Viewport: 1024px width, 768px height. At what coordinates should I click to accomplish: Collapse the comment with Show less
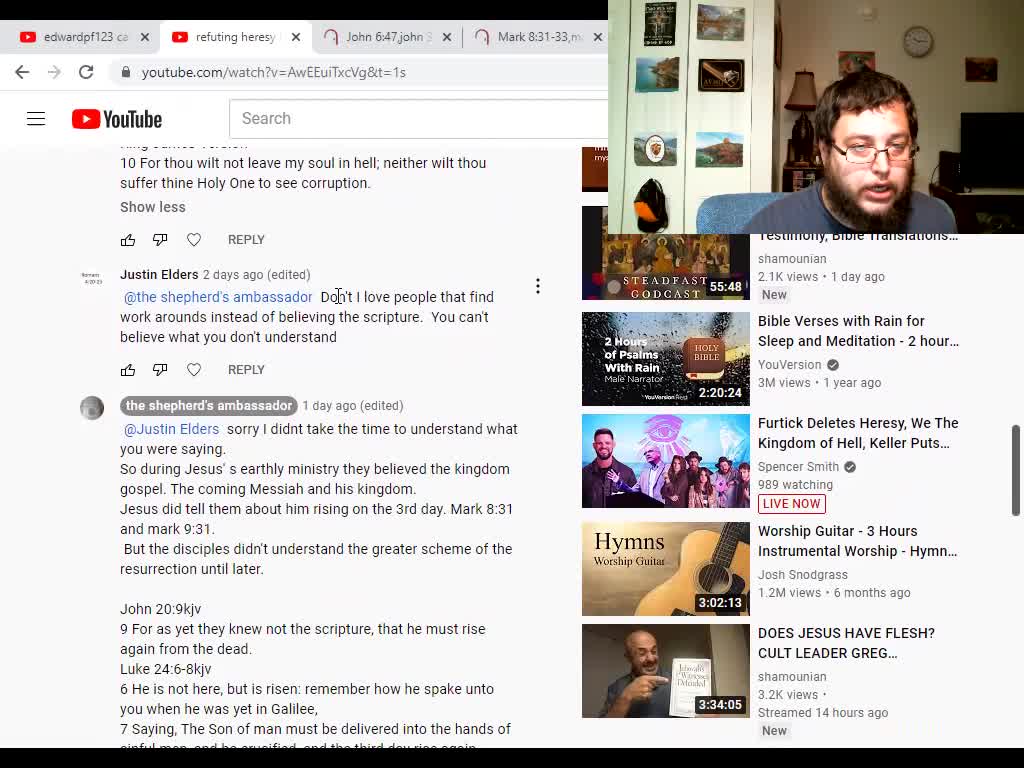[x=153, y=207]
